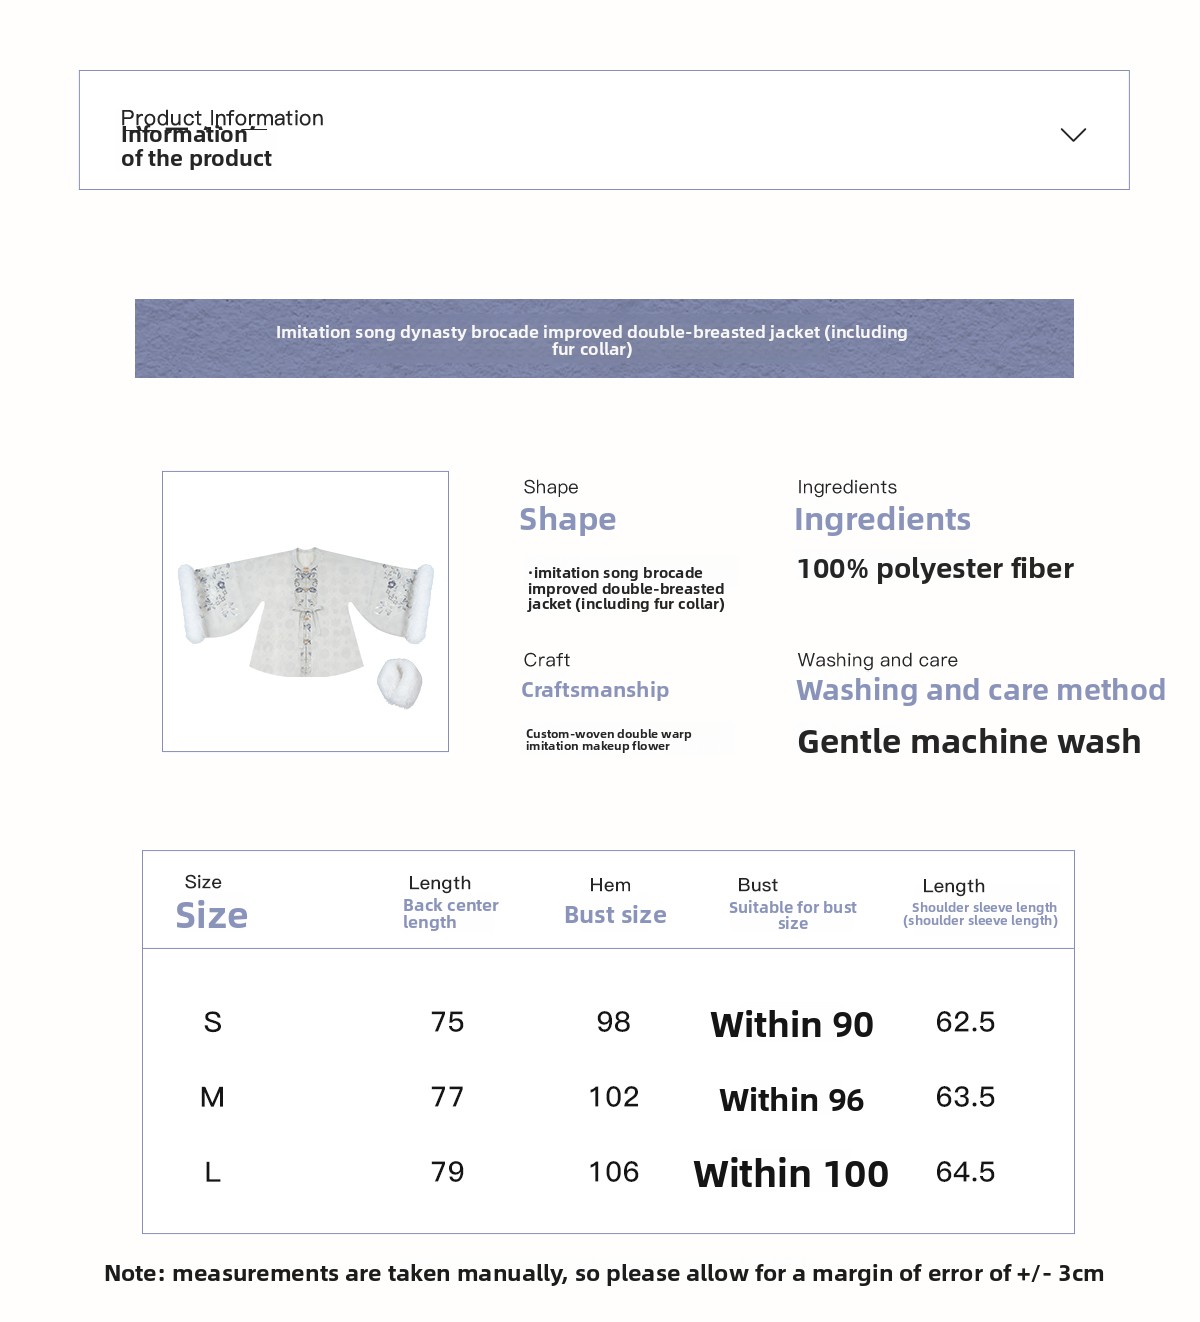Click the Craftsmanship heading
Viewport: 1200px width, 1322px height.
click(x=595, y=690)
